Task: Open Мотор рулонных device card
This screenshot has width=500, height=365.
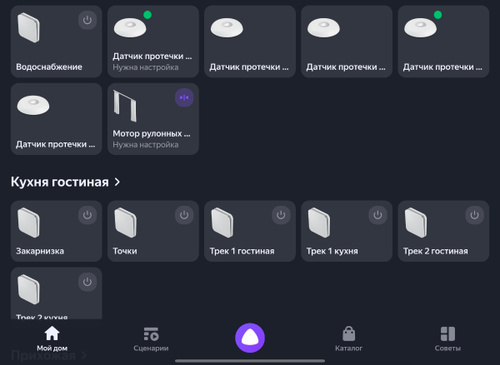Action: pos(153,119)
